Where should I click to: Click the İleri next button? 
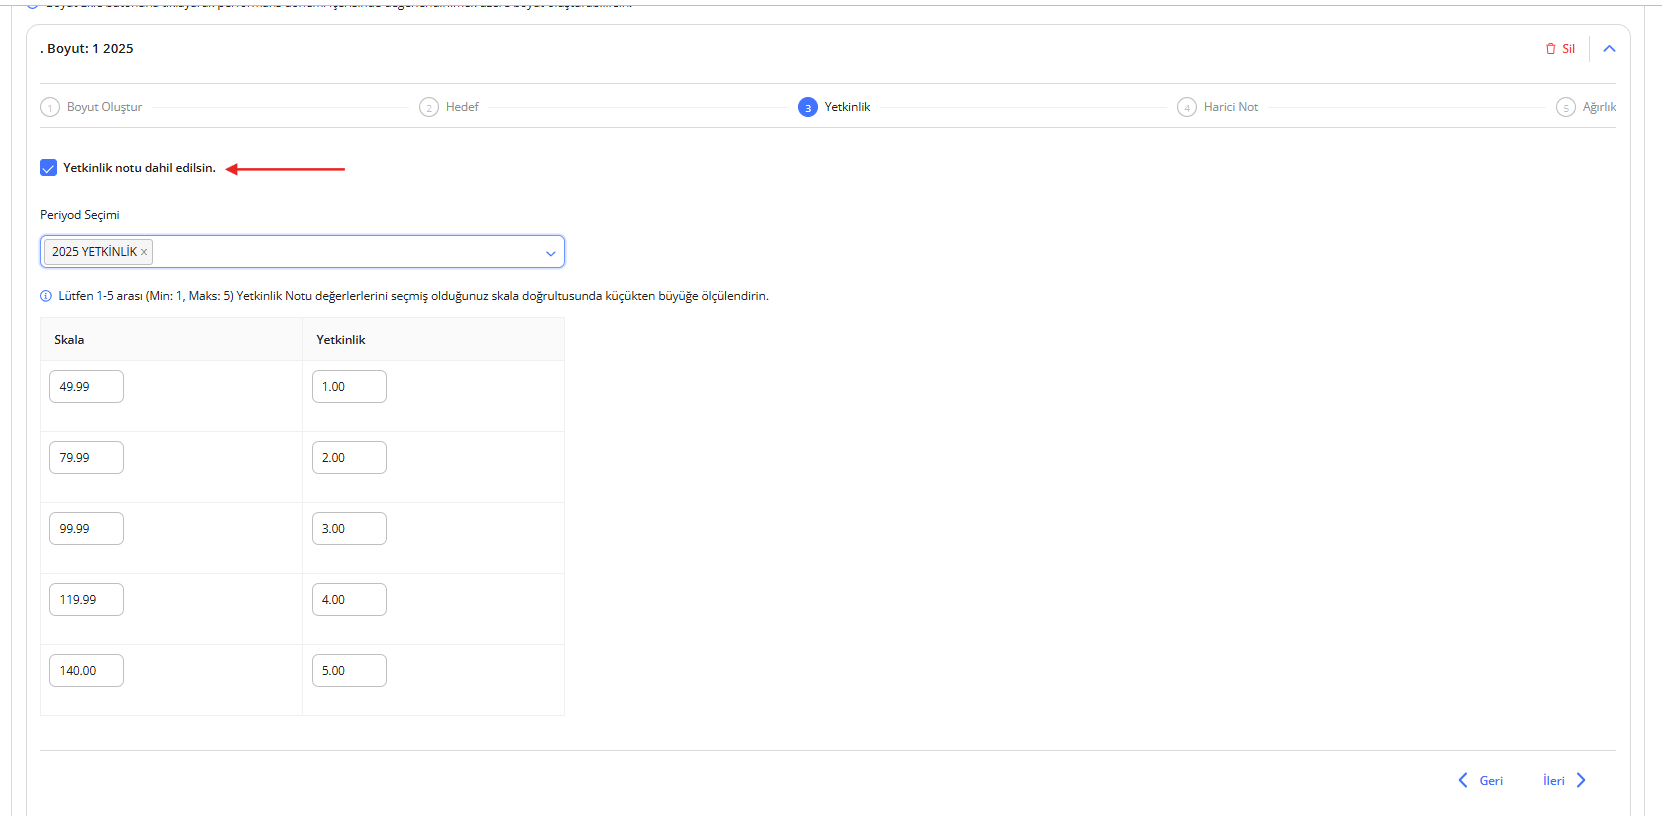1564,781
